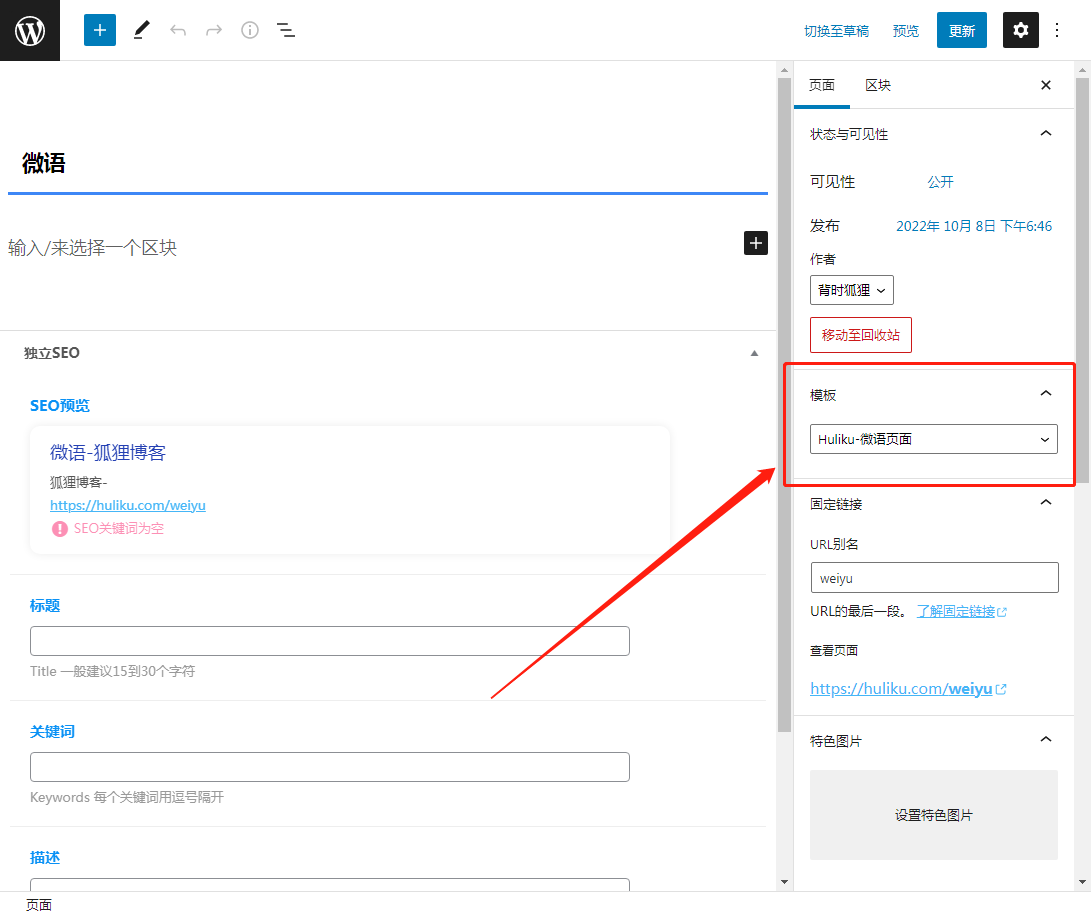Collapse the 模板 panel
The width and height of the screenshot is (1091, 916).
pyautogui.click(x=1046, y=394)
